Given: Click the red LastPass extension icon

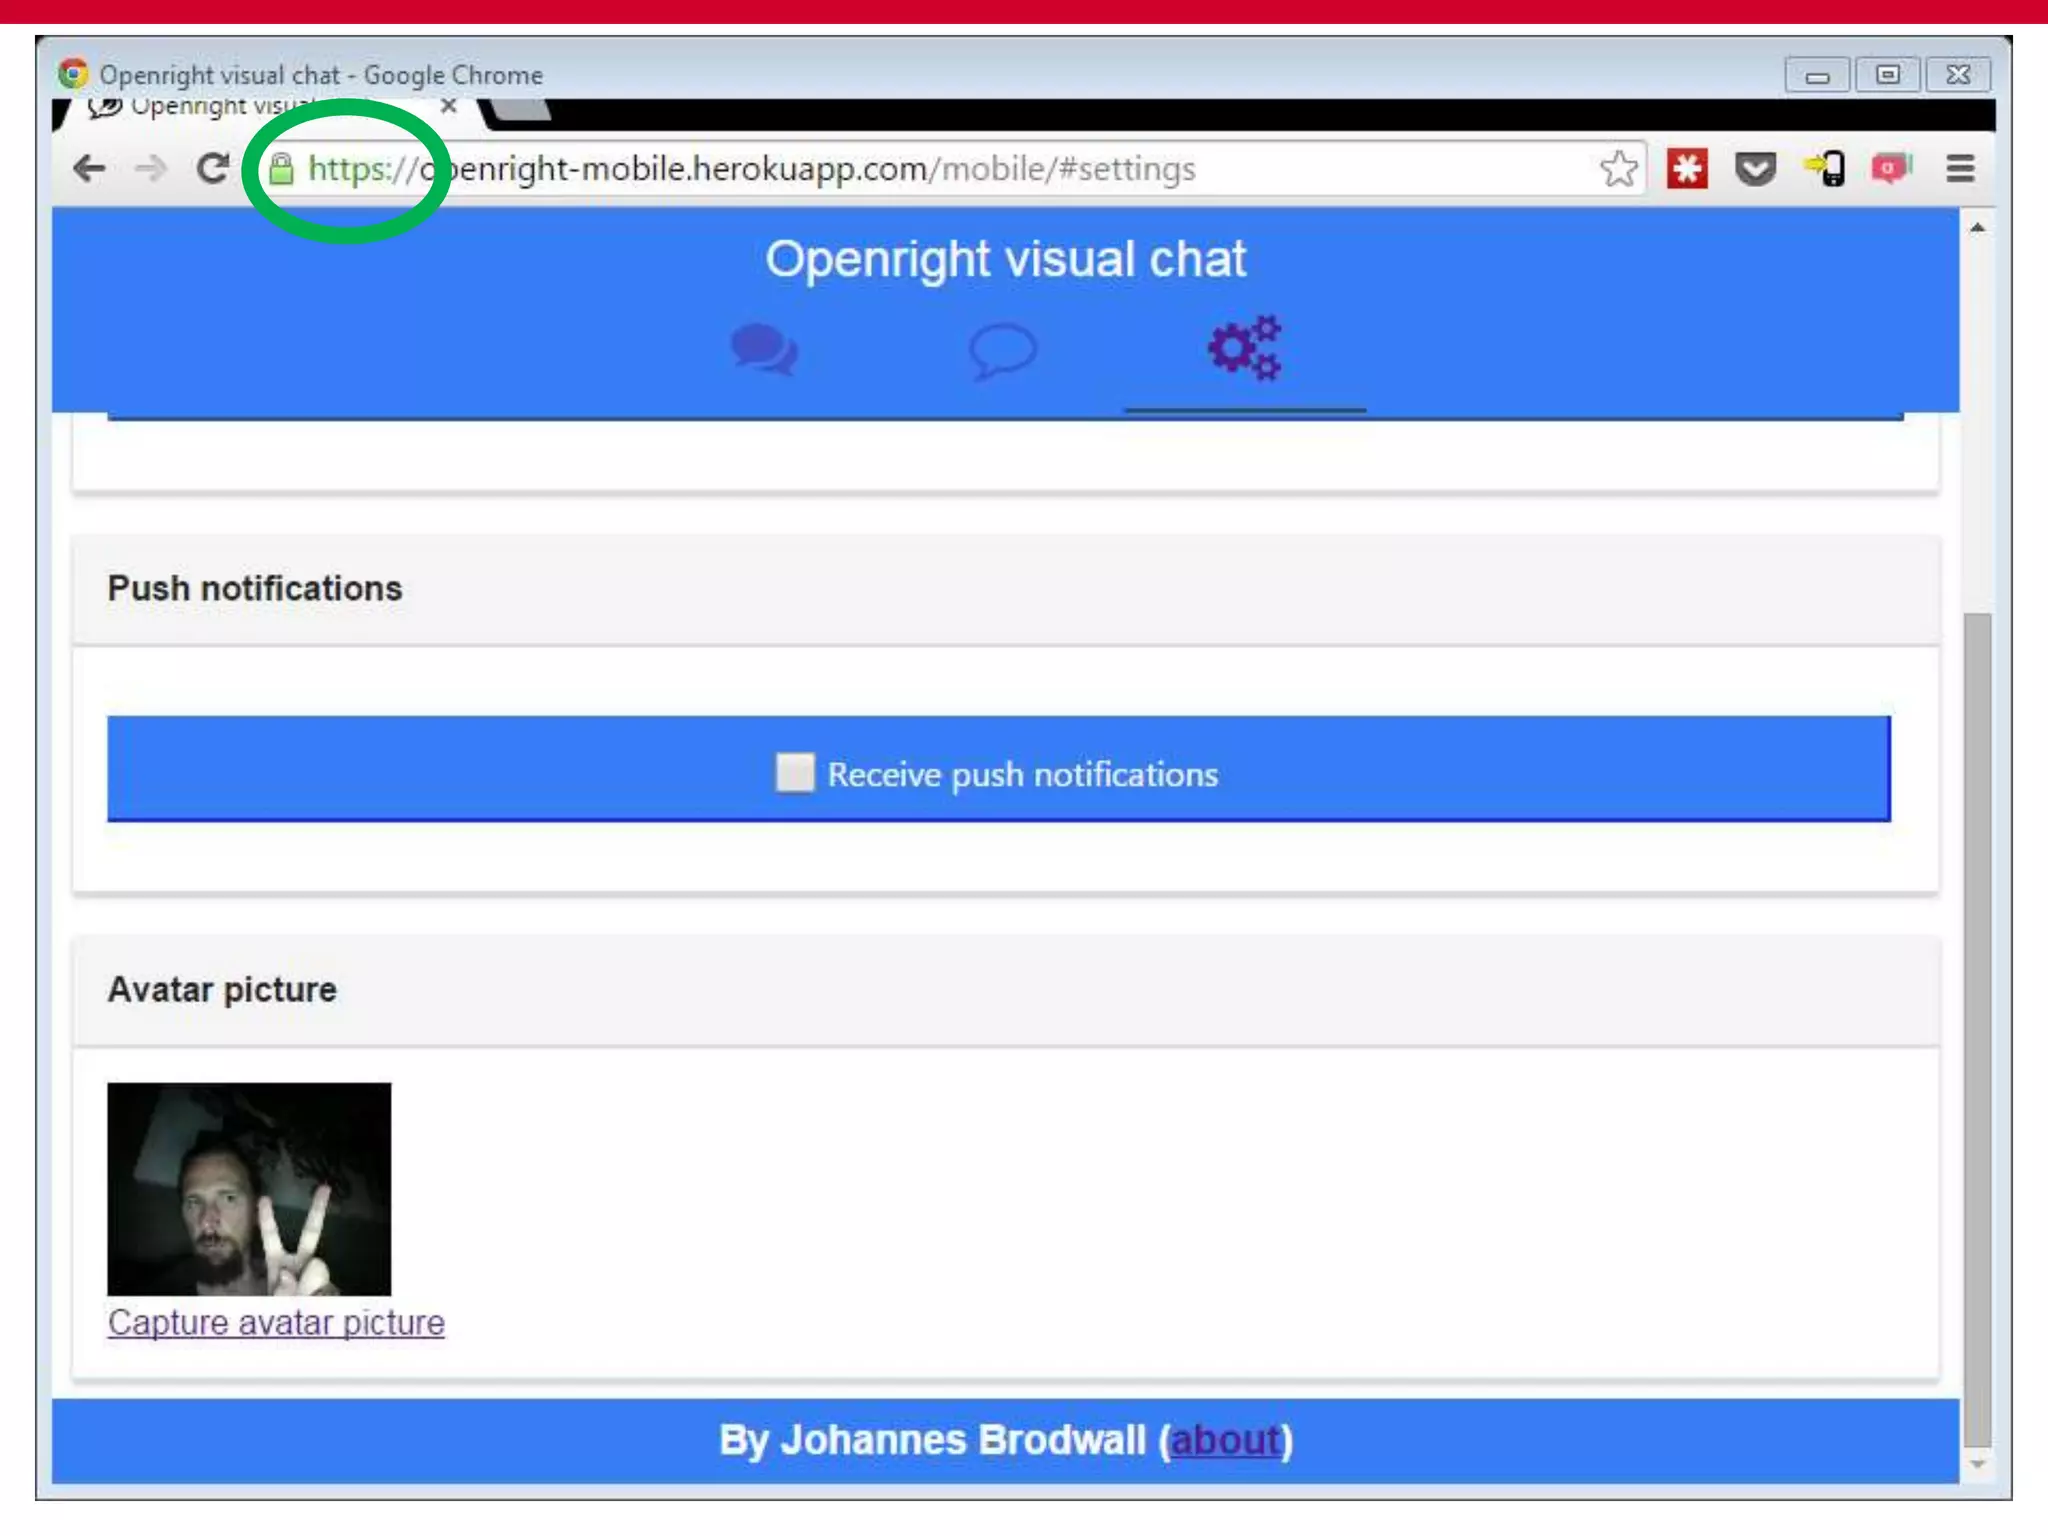Looking at the screenshot, I should pyautogui.click(x=1687, y=169).
